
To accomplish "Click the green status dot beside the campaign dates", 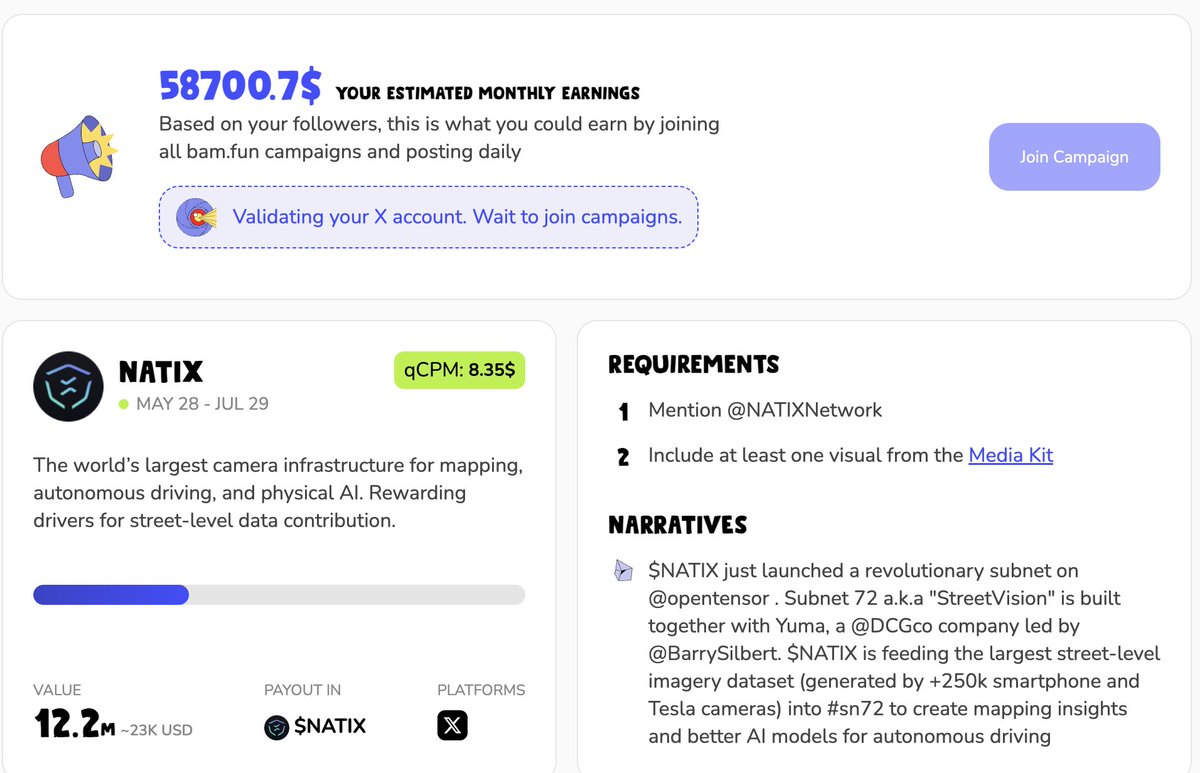I will [124, 404].
